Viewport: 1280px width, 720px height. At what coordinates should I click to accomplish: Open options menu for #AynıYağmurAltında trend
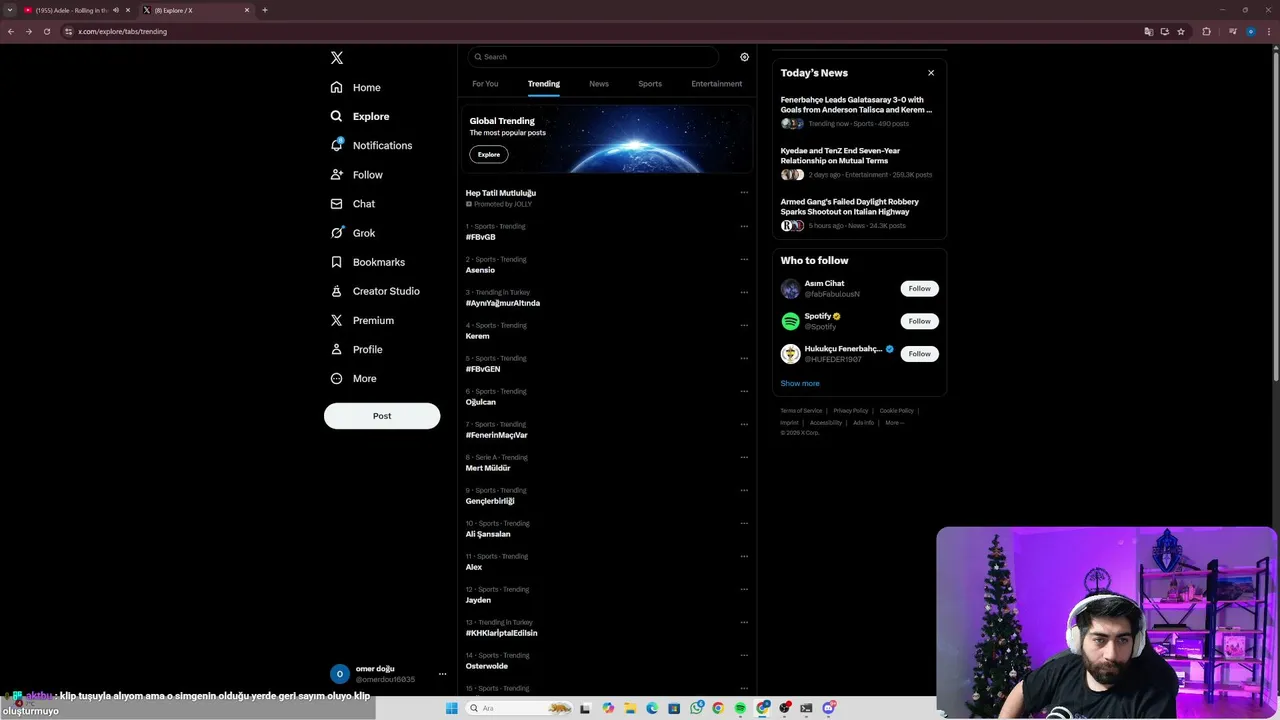744,292
